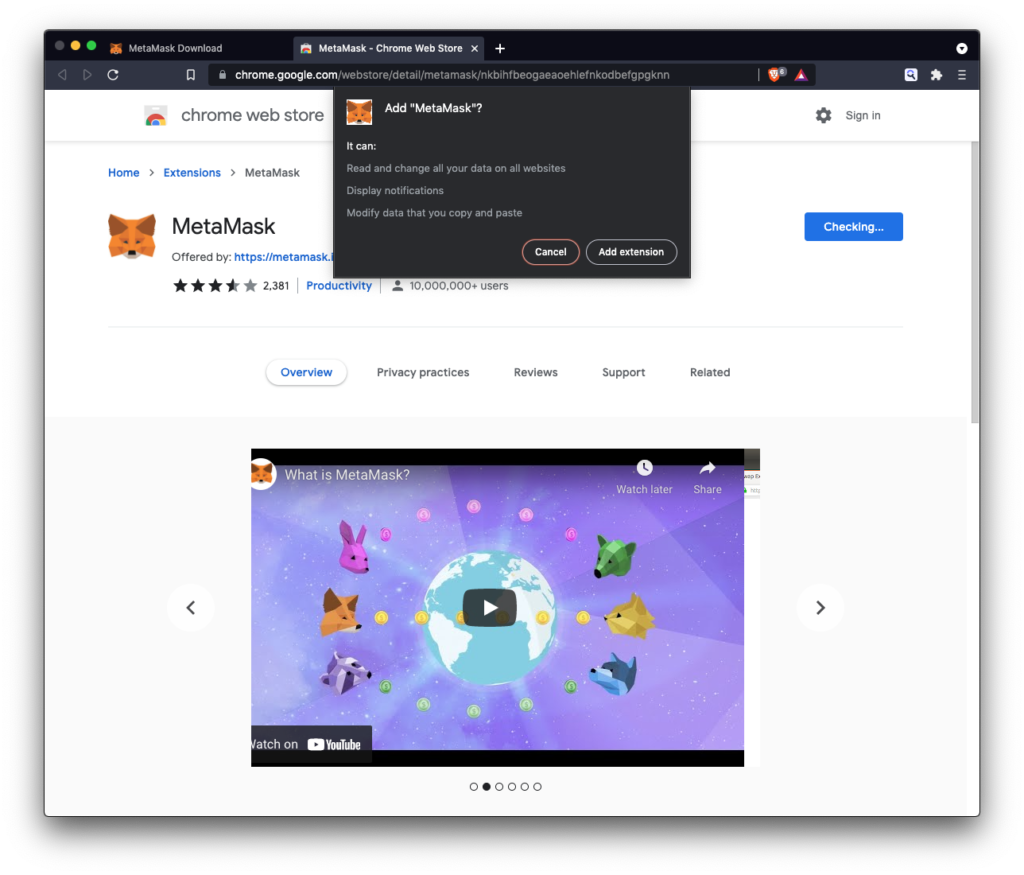This screenshot has width=1024, height=875.
Task: Click Add extension in the dialog
Action: coord(631,252)
